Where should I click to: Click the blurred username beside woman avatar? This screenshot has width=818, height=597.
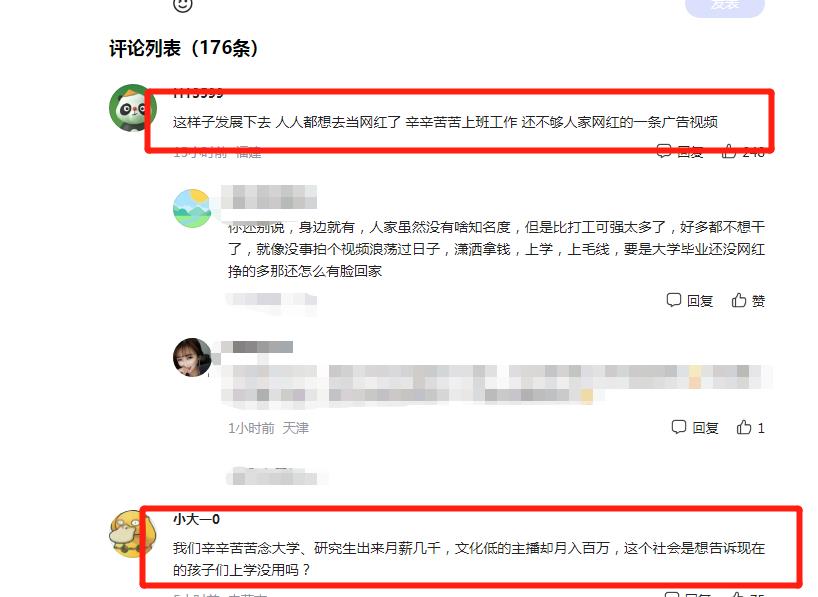tap(257, 347)
